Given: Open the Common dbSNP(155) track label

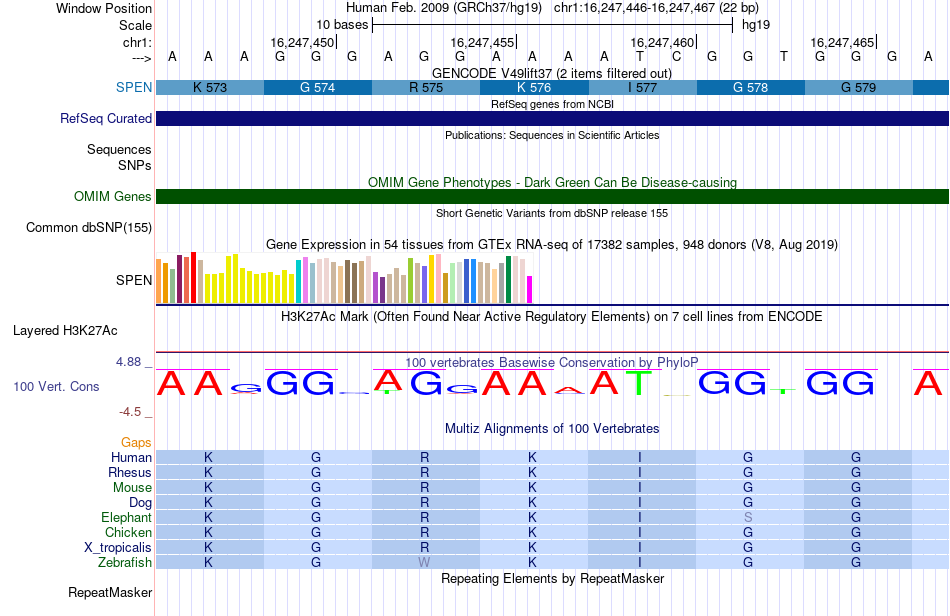Looking at the screenshot, I should point(89,227).
